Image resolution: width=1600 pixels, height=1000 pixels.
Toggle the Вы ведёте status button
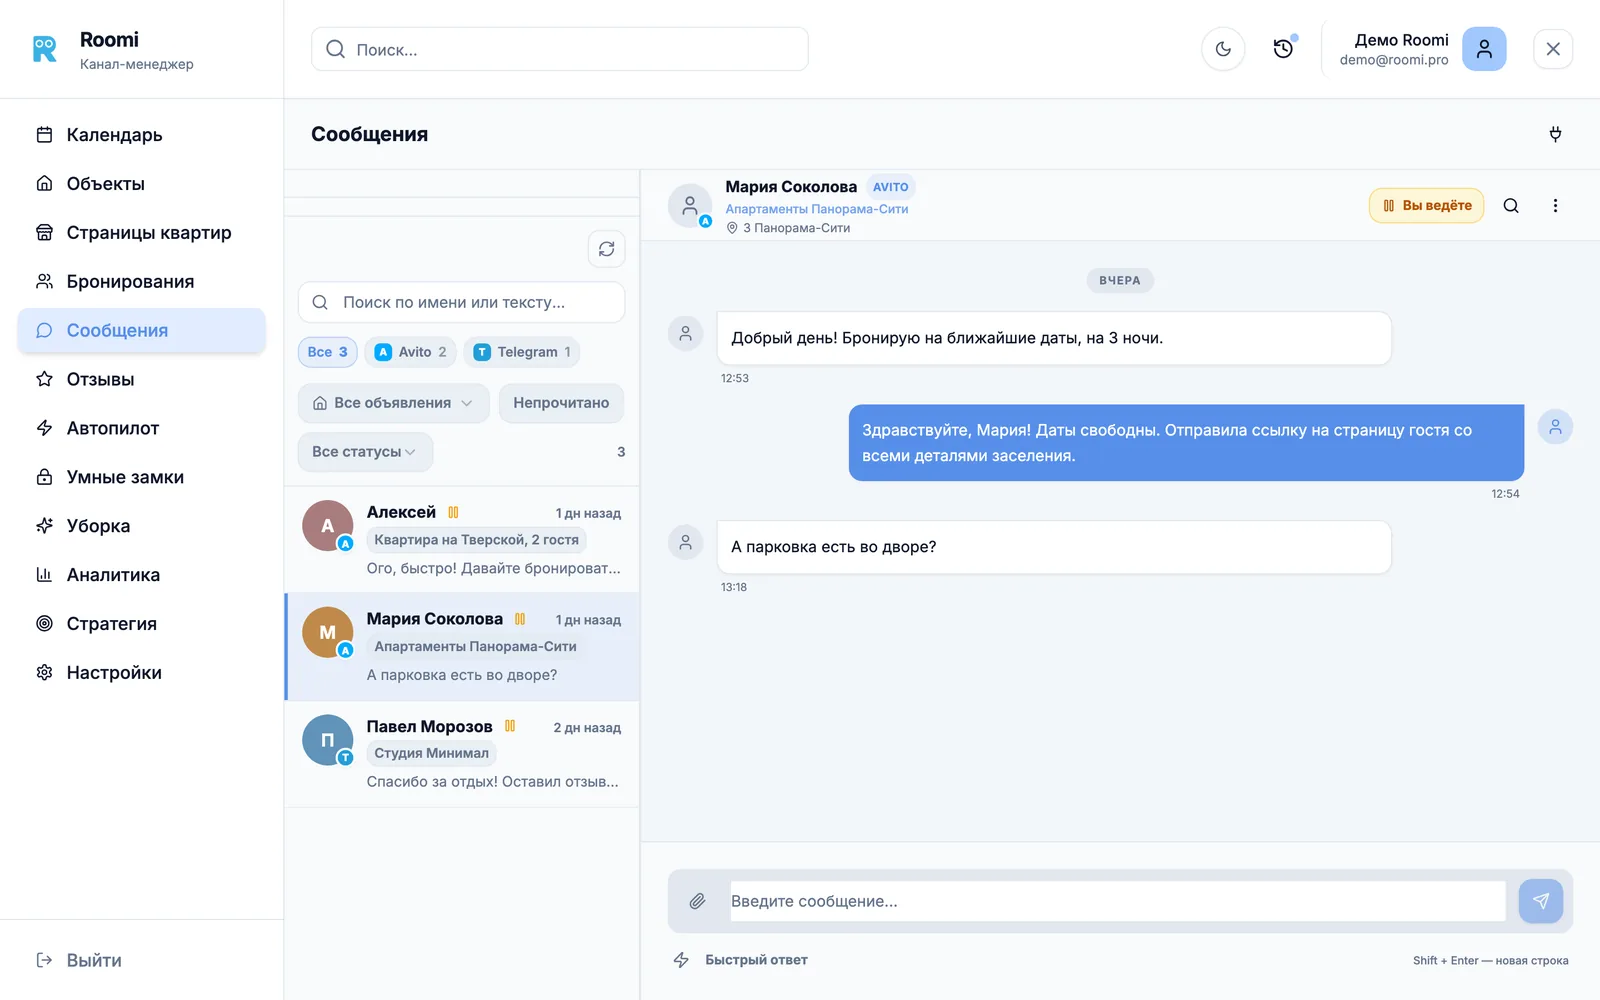1427,206
